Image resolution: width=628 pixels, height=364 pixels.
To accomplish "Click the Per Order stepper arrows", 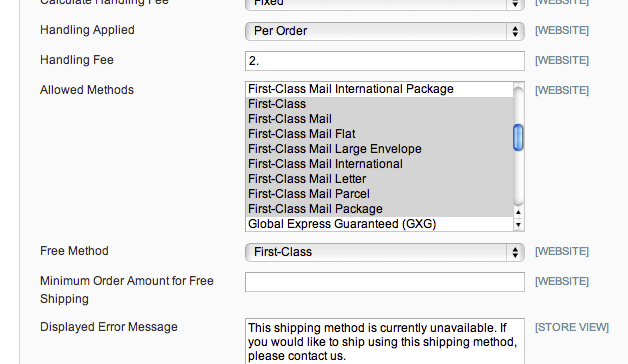I will (515, 31).
